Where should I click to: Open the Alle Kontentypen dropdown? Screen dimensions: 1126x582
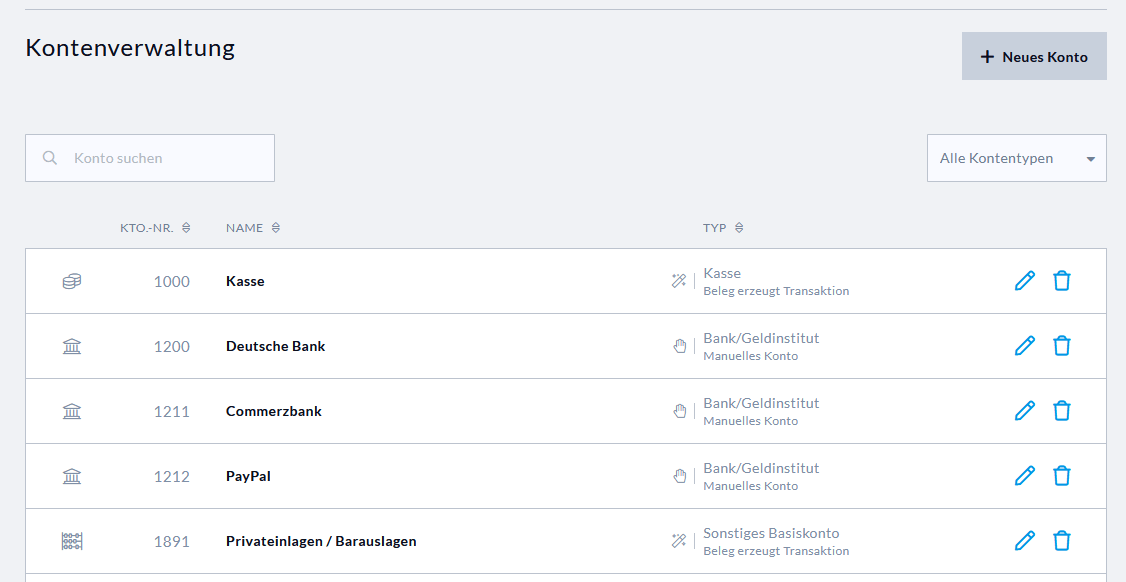(1016, 158)
